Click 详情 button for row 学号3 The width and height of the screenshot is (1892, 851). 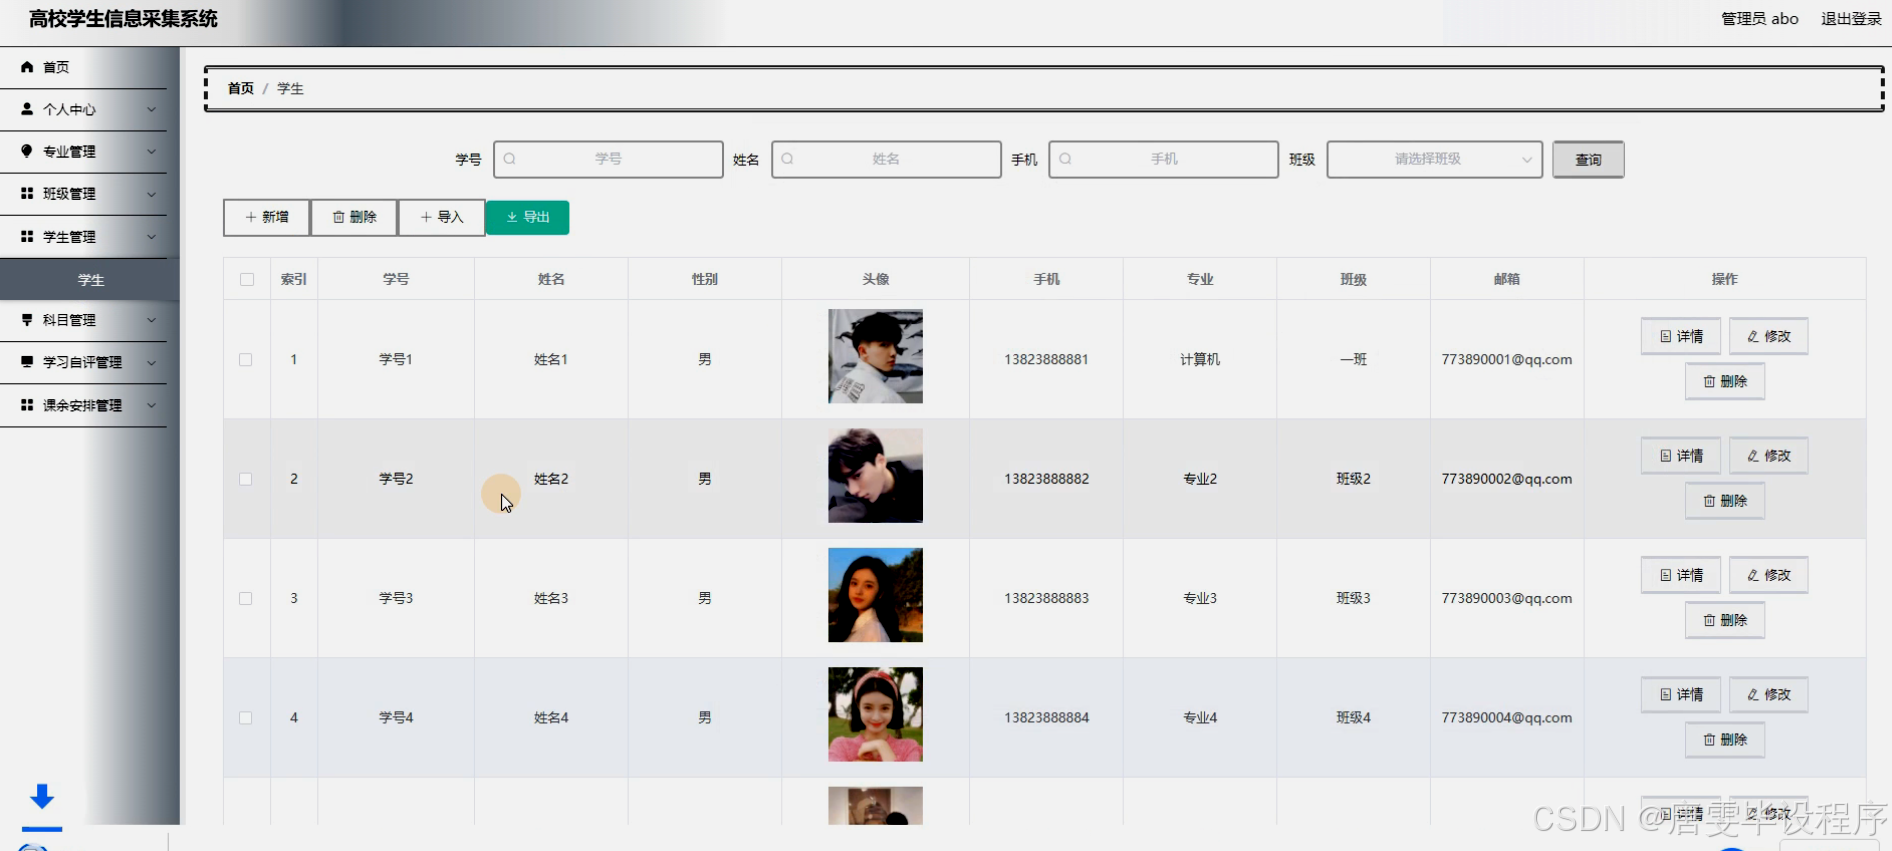1680,575
